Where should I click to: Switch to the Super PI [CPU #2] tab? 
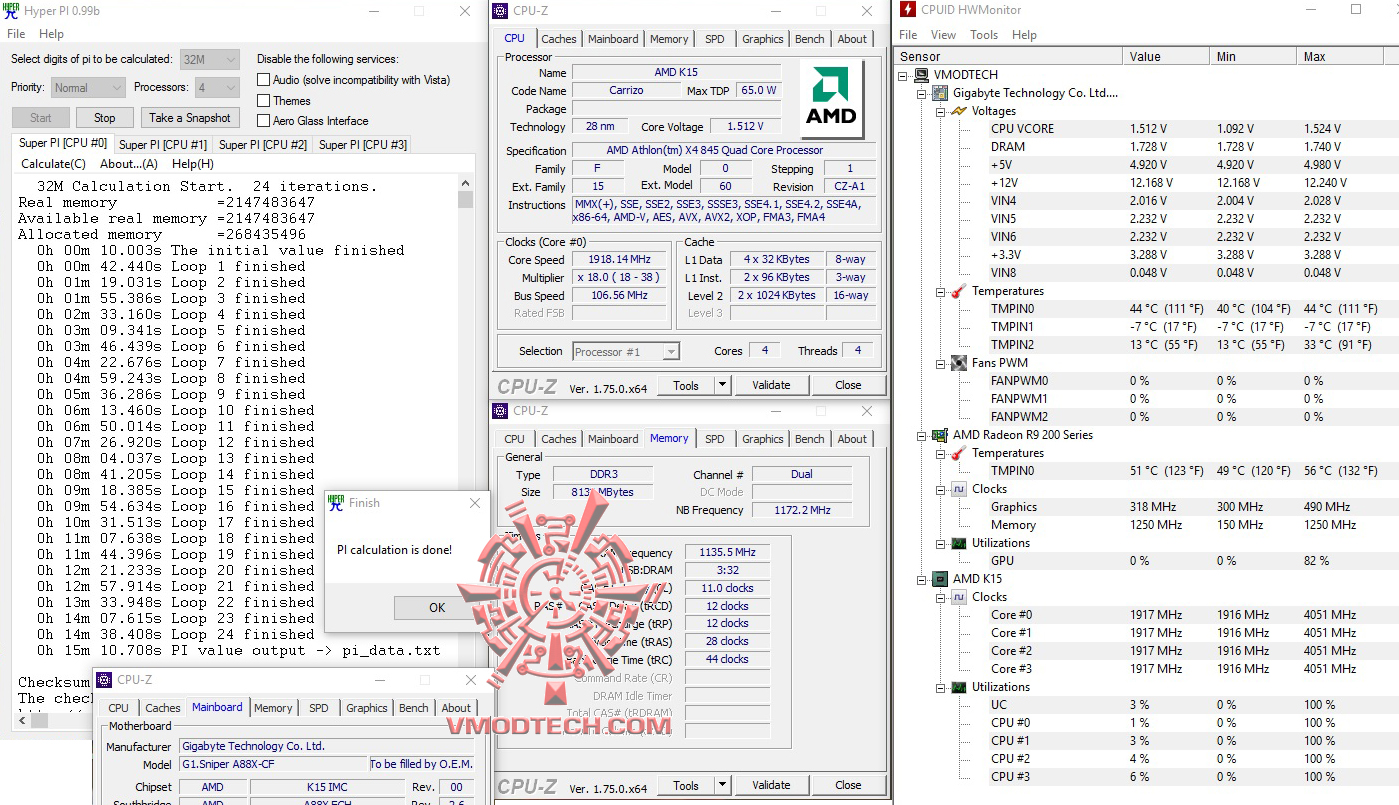click(263, 145)
